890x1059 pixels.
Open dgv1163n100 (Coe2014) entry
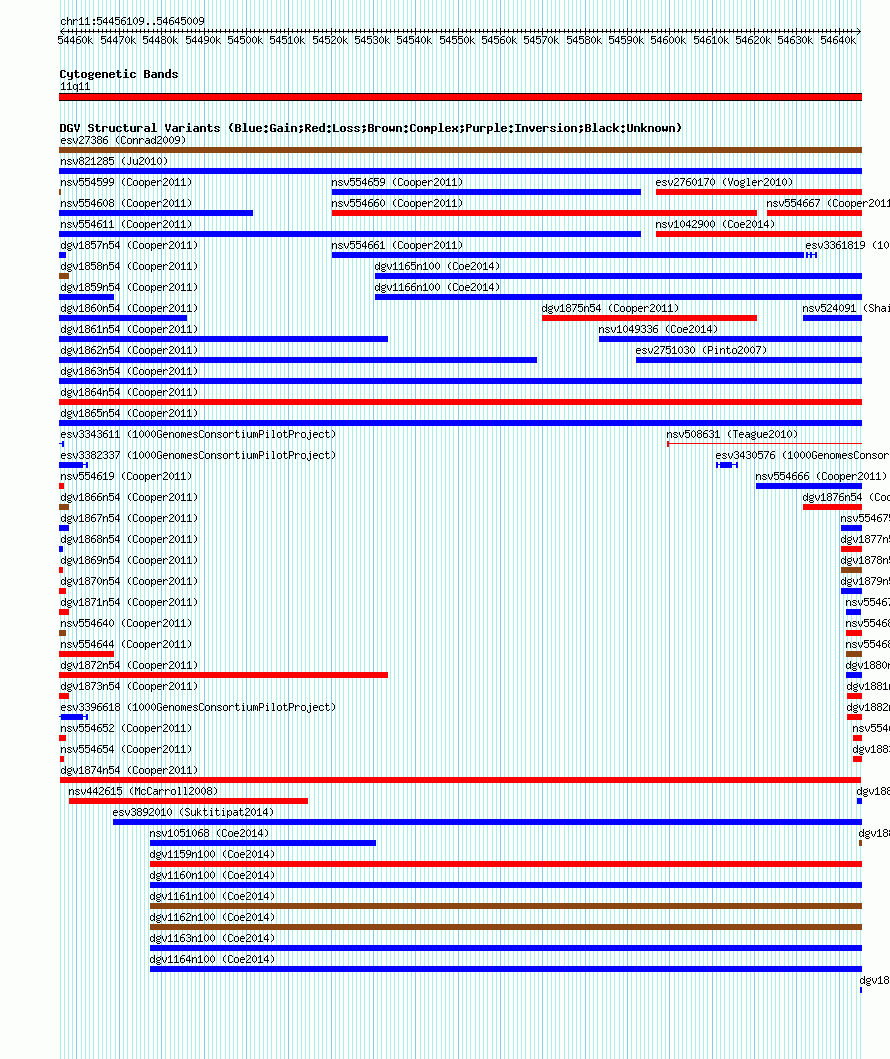tap(212, 937)
